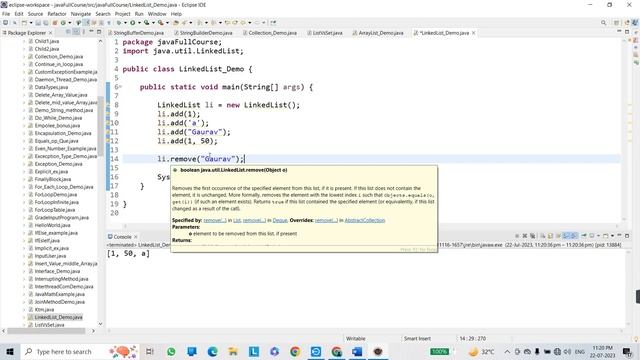Switch to the ArrayList_Demo.java tab
Image resolution: width=640 pixels, height=360 pixels.
click(x=380, y=33)
